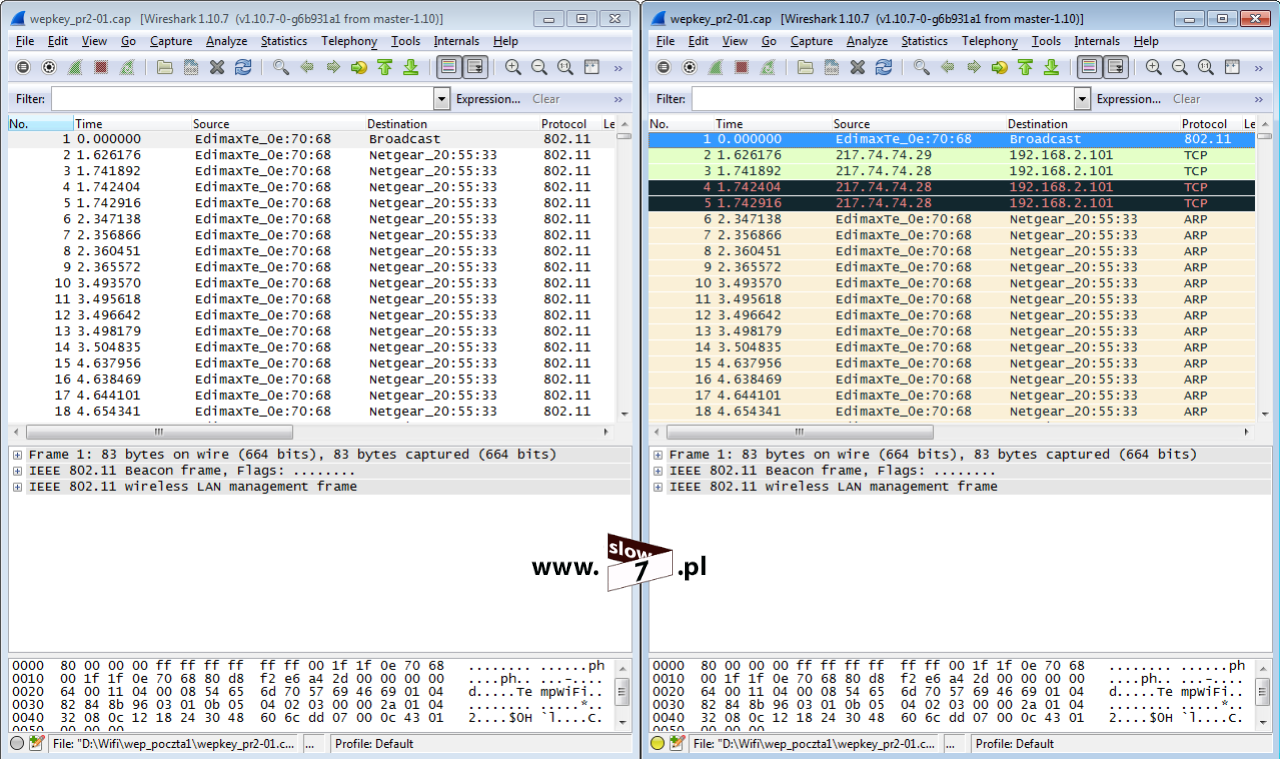Go to specific packet number, right window
Viewport: 1280px width, 759px height.
click(x=999, y=67)
